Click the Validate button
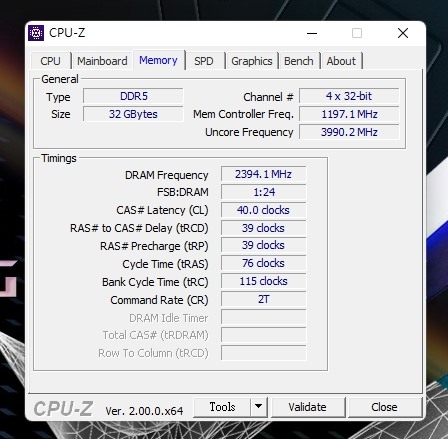 tap(307, 407)
